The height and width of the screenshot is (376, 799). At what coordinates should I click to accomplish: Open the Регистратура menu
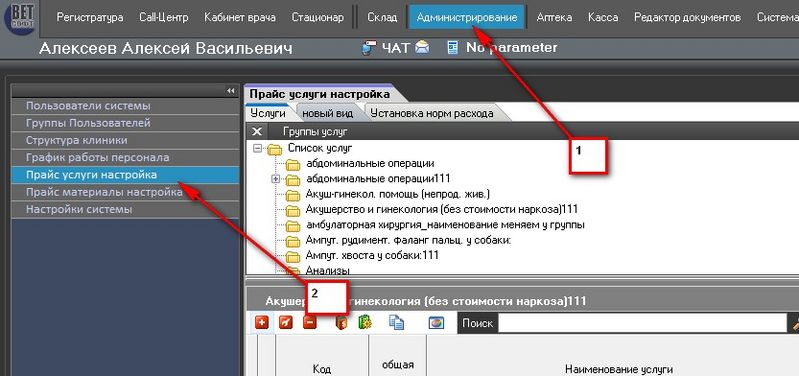tap(90, 17)
